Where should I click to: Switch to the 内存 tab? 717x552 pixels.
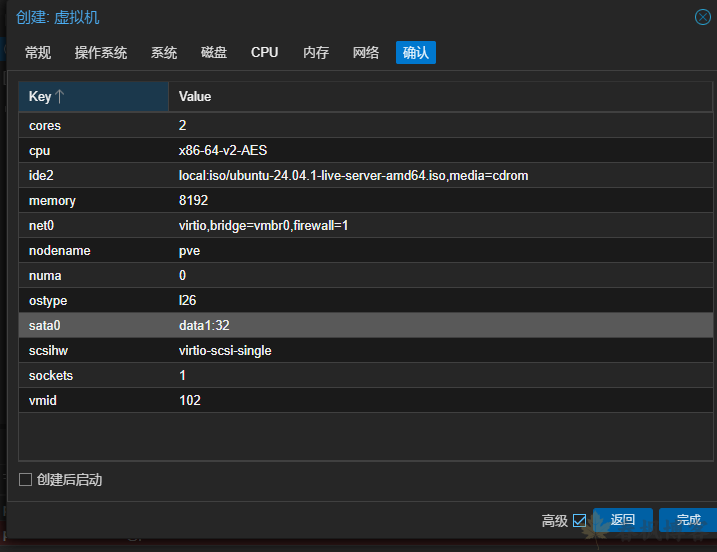316,53
